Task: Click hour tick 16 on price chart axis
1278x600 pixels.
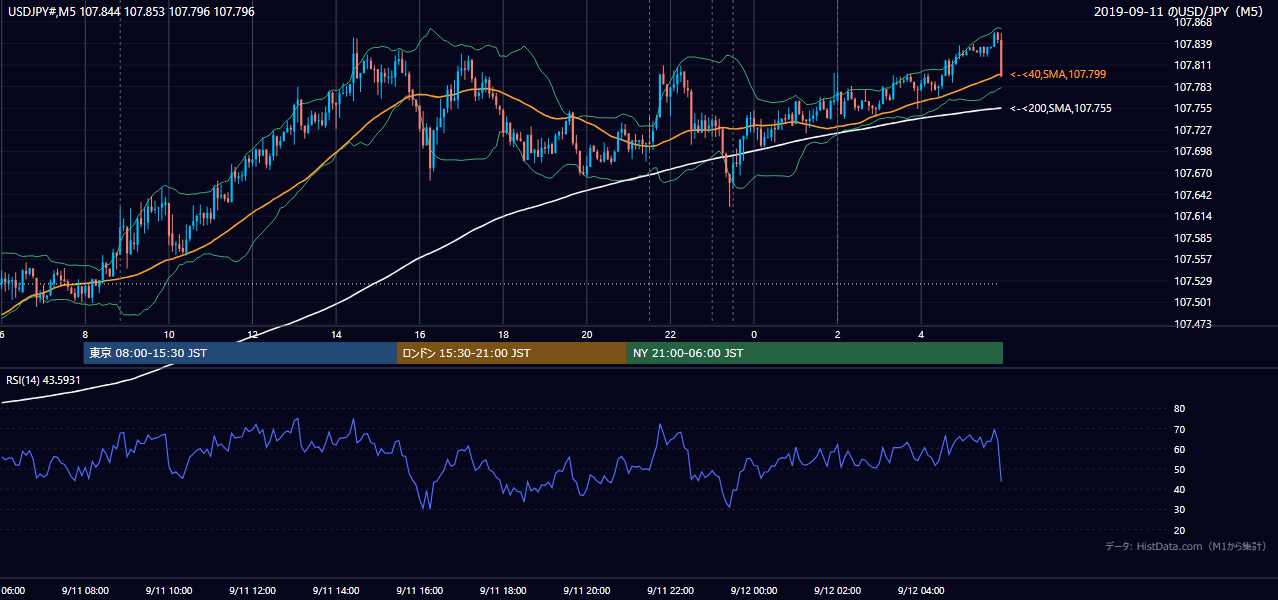Action: coord(420,334)
